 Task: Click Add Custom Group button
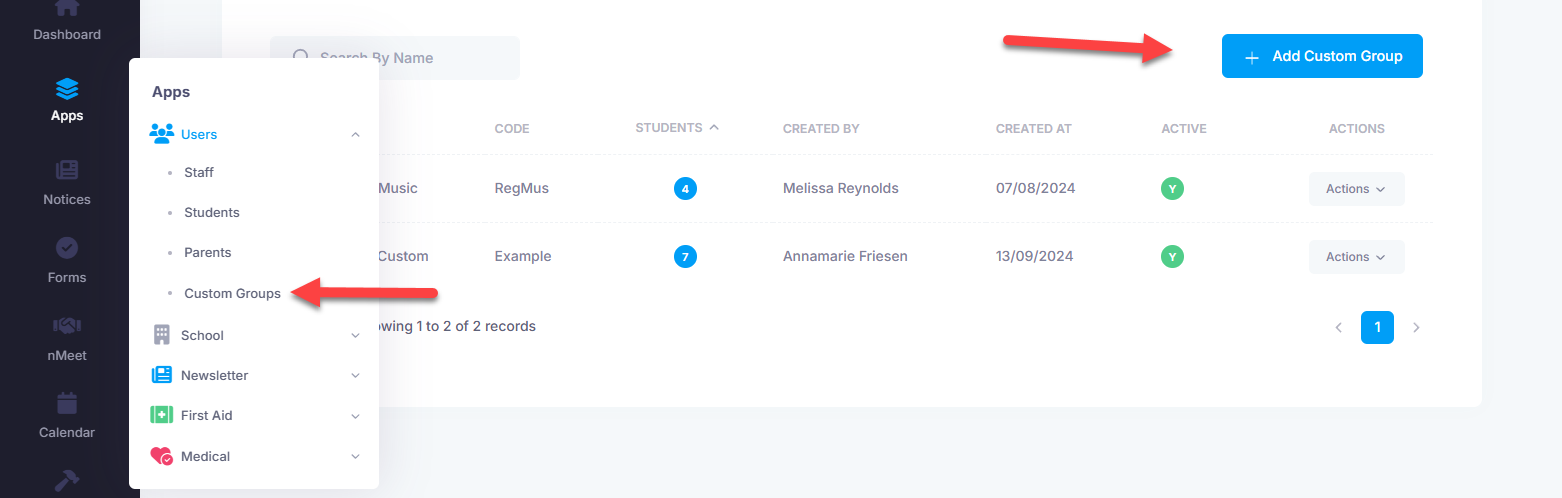(x=1321, y=56)
